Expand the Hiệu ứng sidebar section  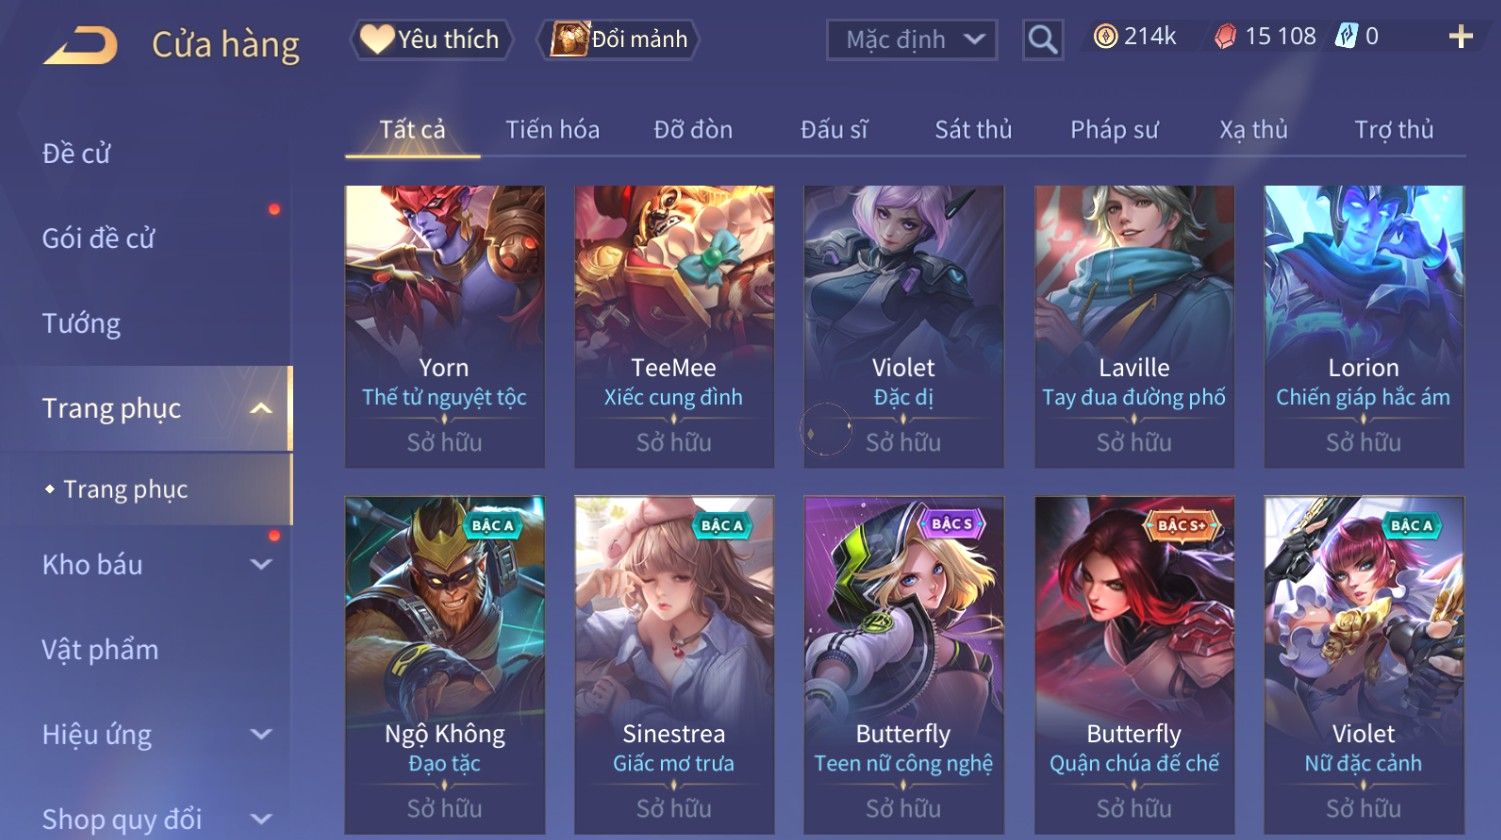click(260, 734)
